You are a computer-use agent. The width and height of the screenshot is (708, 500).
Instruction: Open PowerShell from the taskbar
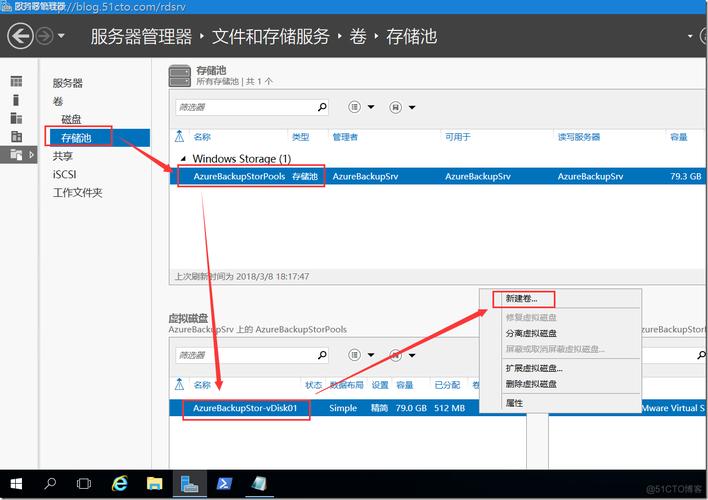[224, 484]
